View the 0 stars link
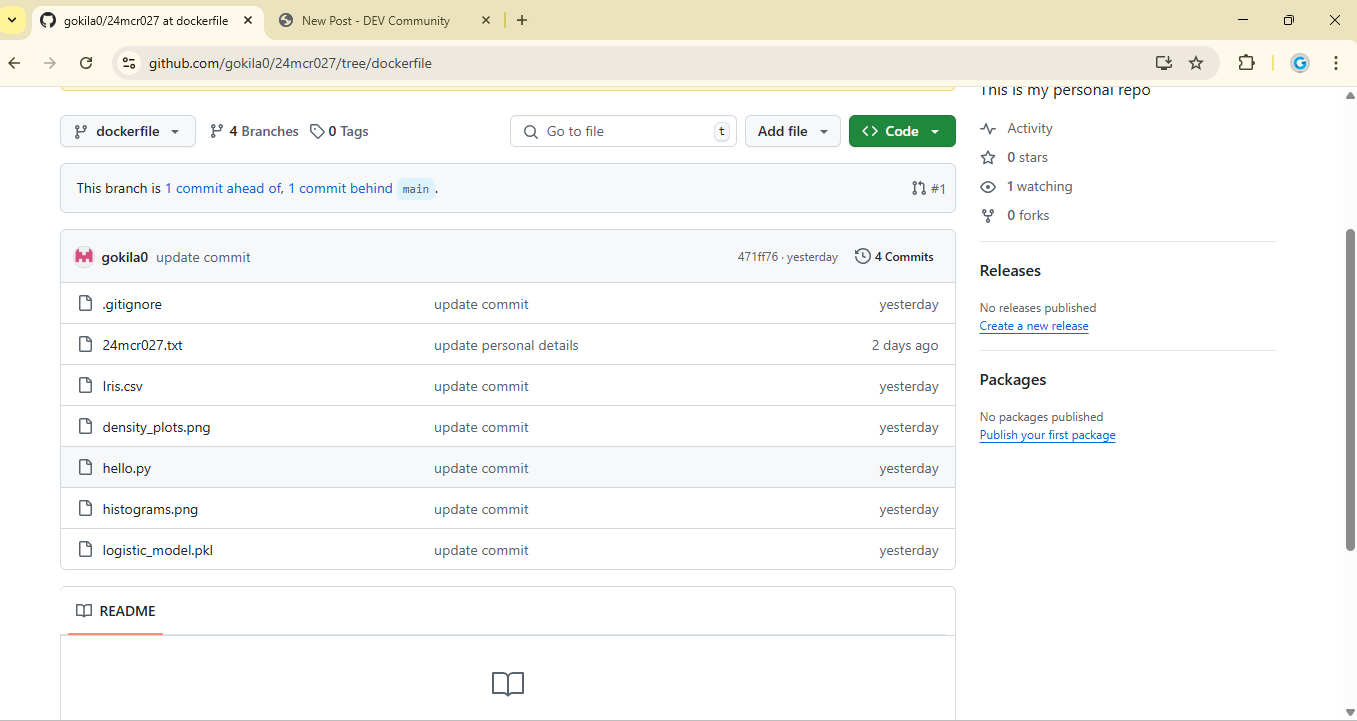Screen dimensions: 1357x721 (x=1015, y=157)
